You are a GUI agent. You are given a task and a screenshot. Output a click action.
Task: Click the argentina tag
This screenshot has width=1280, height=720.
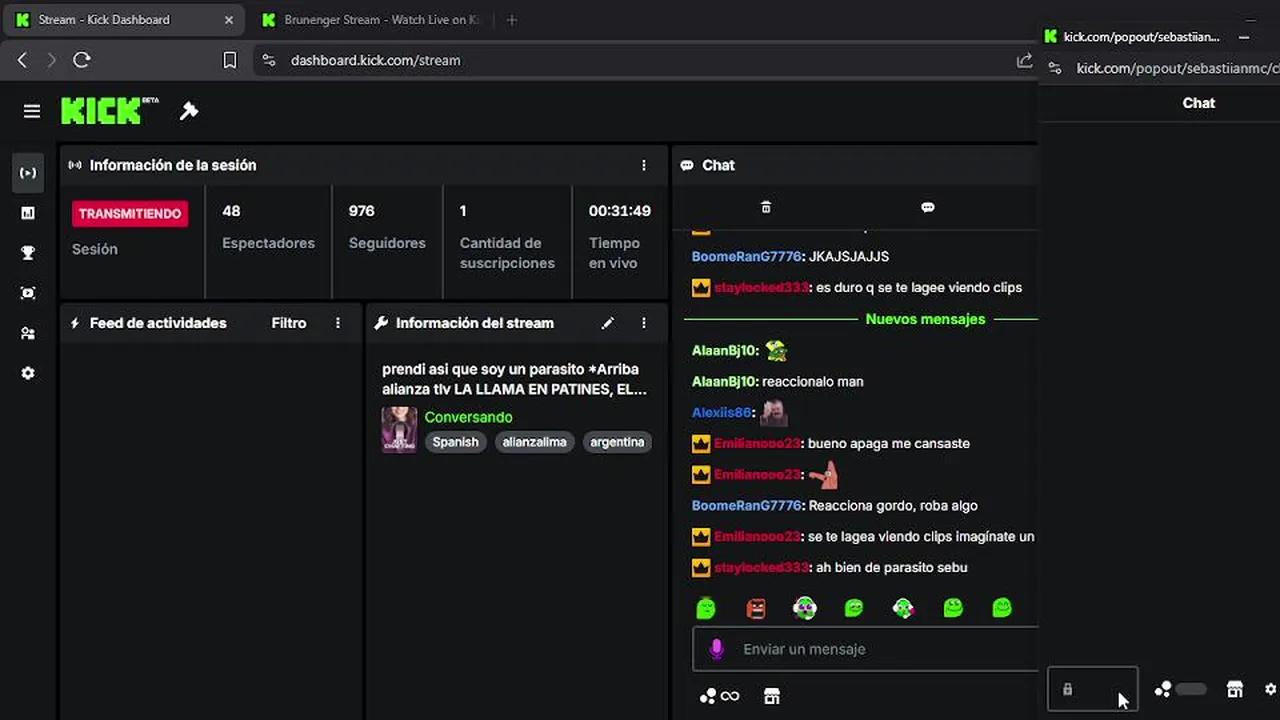tap(617, 442)
